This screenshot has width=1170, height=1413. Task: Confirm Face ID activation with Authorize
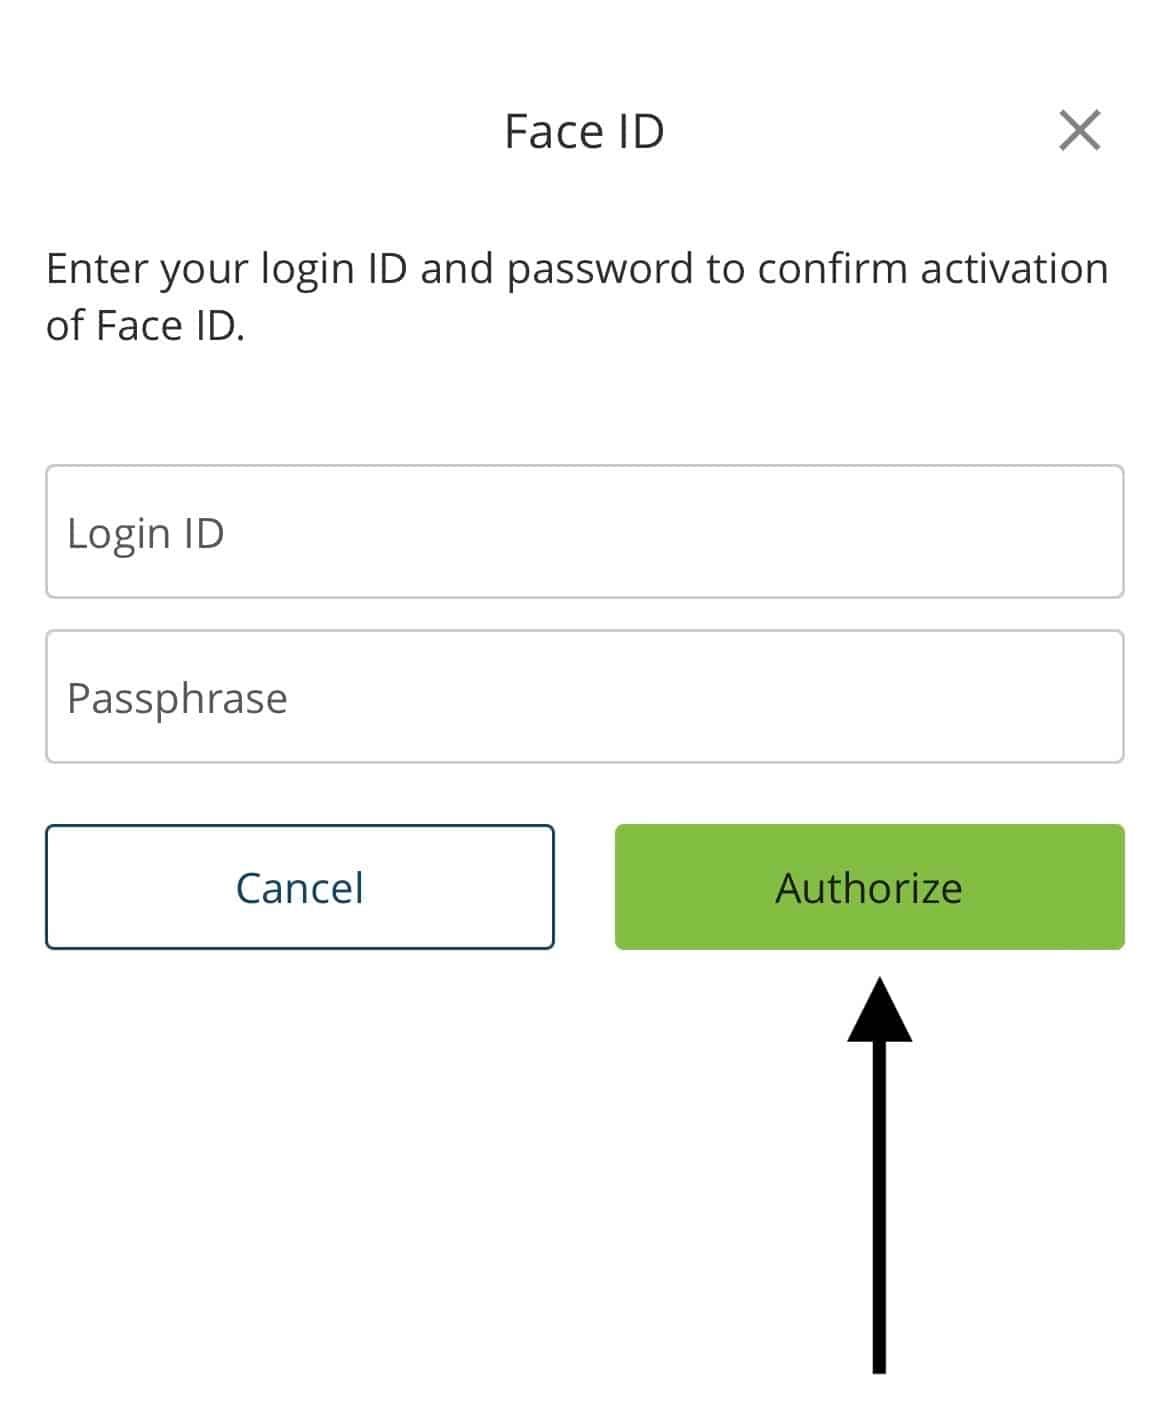pyautogui.click(x=868, y=888)
